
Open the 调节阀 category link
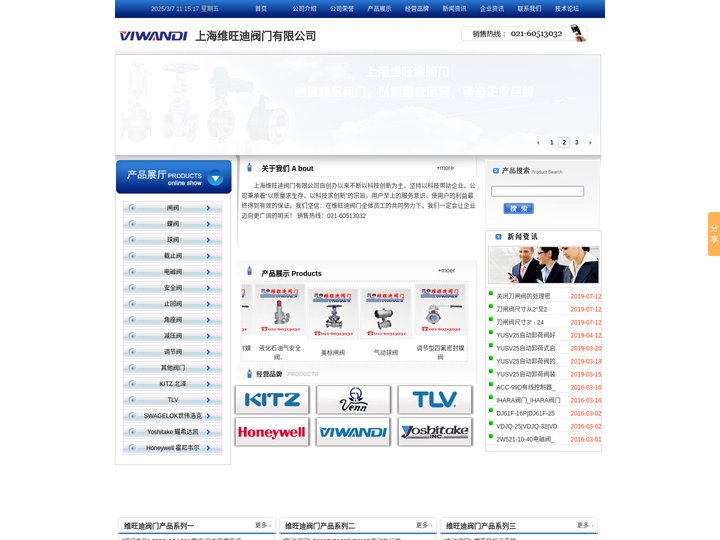point(173,352)
